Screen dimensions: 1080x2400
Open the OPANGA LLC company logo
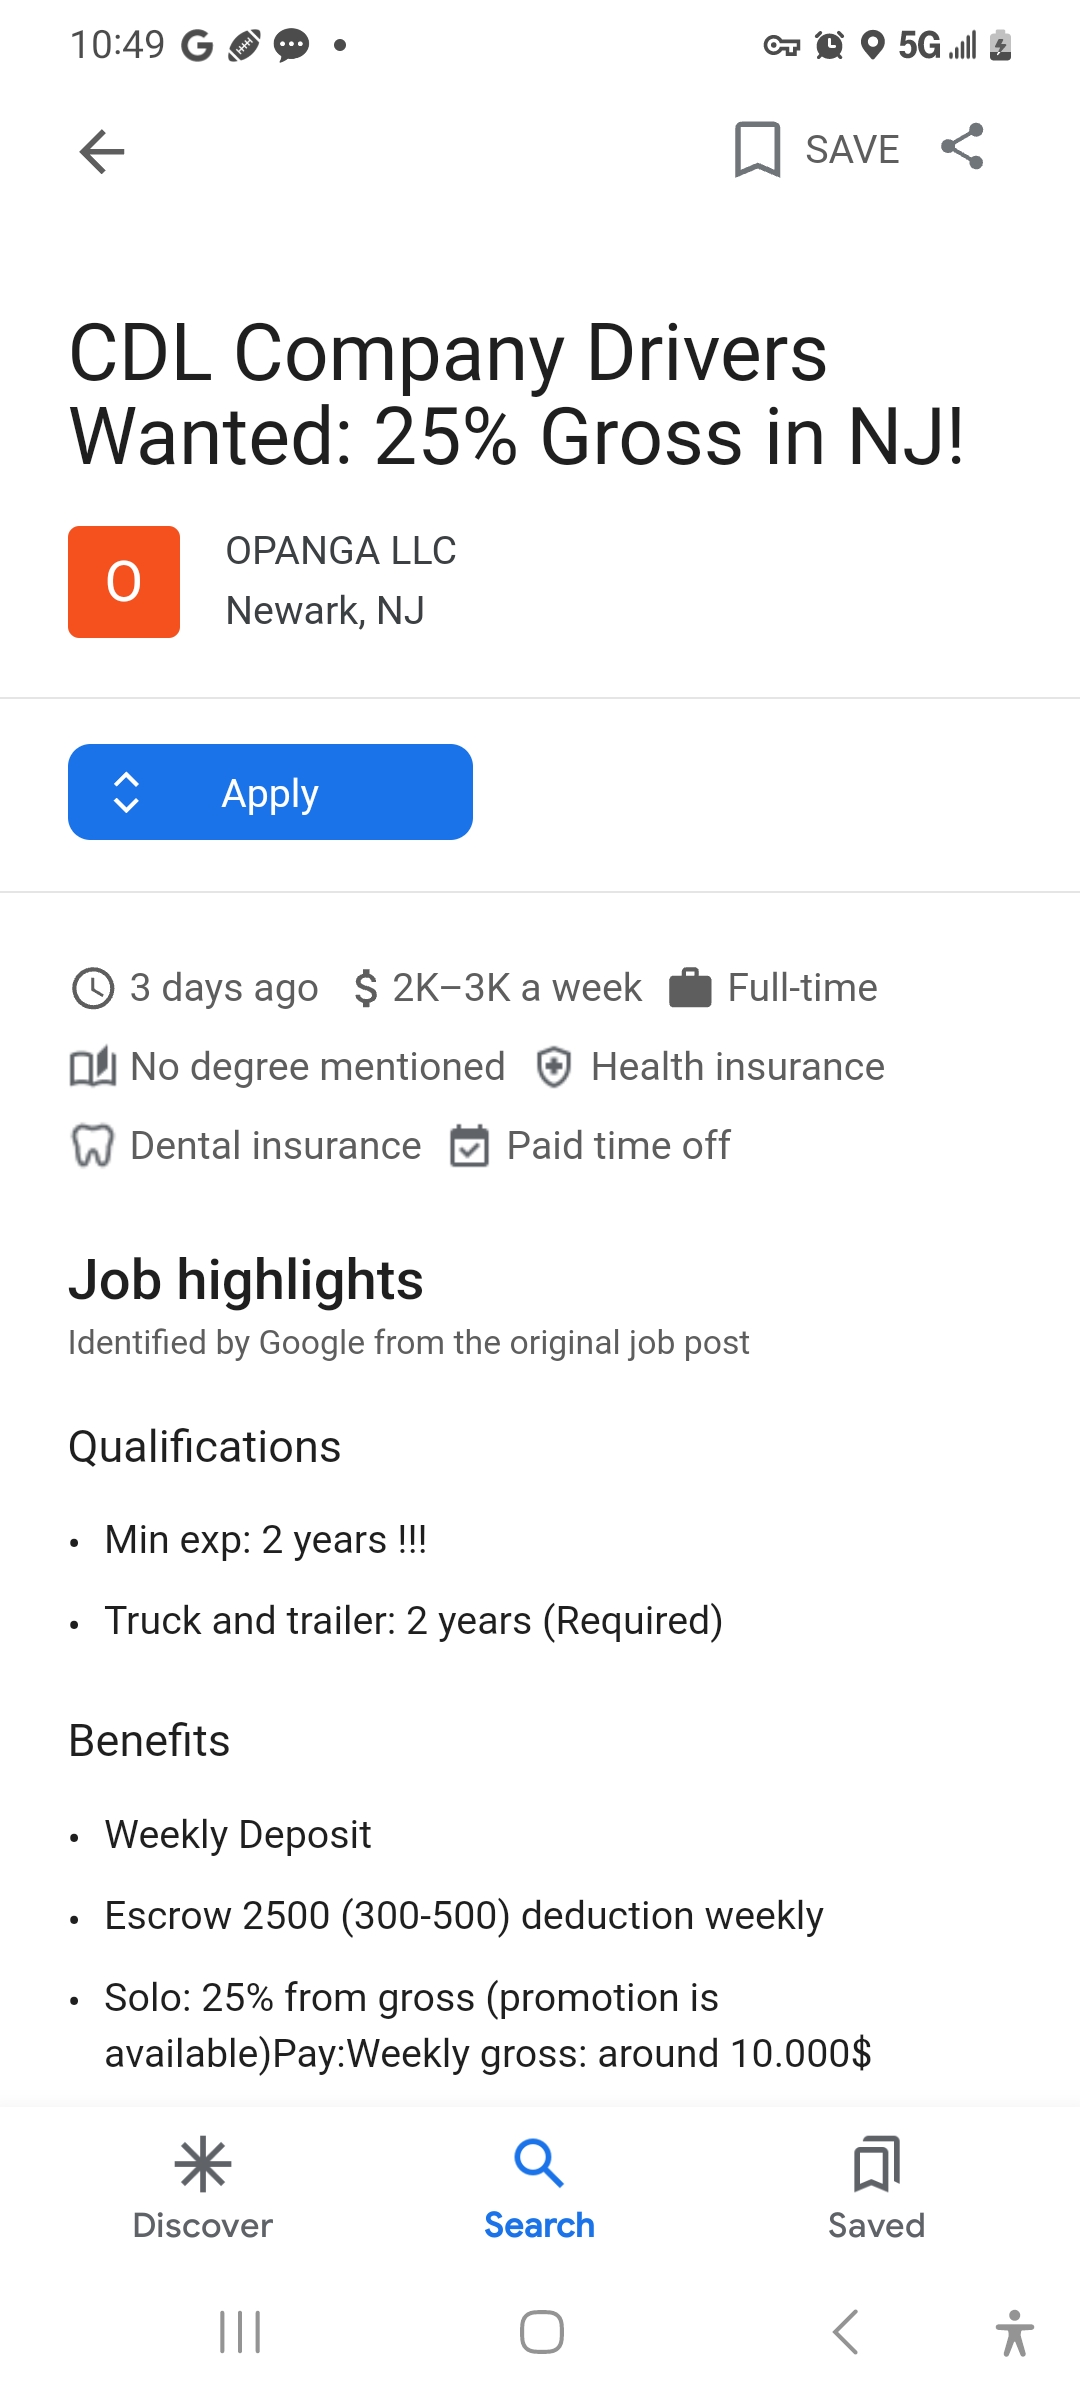124,582
